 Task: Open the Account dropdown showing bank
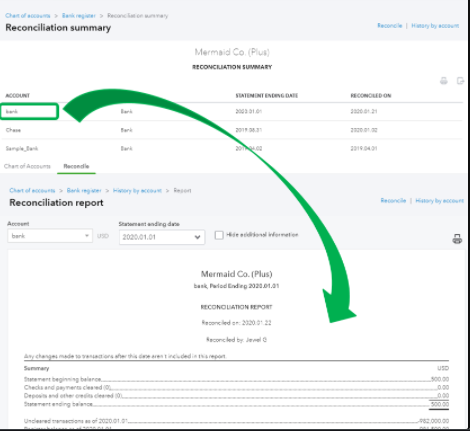tap(50, 236)
